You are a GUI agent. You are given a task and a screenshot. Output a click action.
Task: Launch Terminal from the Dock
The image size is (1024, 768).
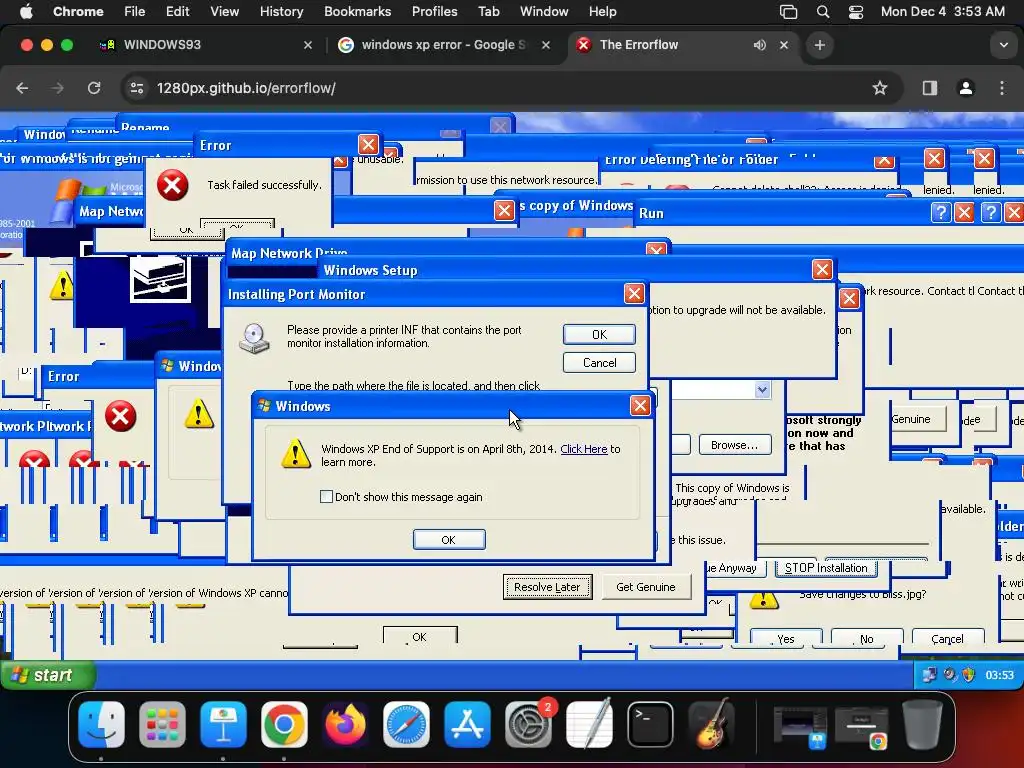650,724
